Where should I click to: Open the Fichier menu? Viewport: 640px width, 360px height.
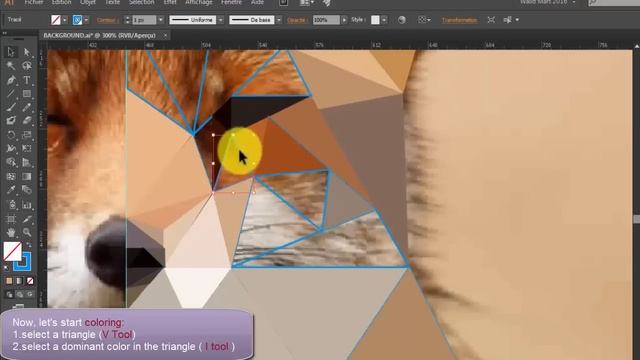[x=34, y=2]
